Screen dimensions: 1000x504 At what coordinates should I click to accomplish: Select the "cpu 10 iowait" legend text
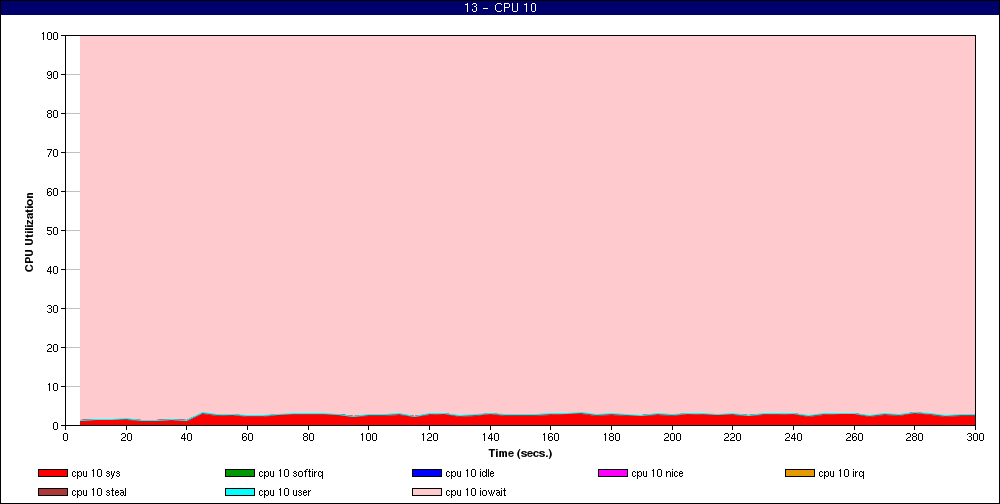pyautogui.click(x=476, y=492)
